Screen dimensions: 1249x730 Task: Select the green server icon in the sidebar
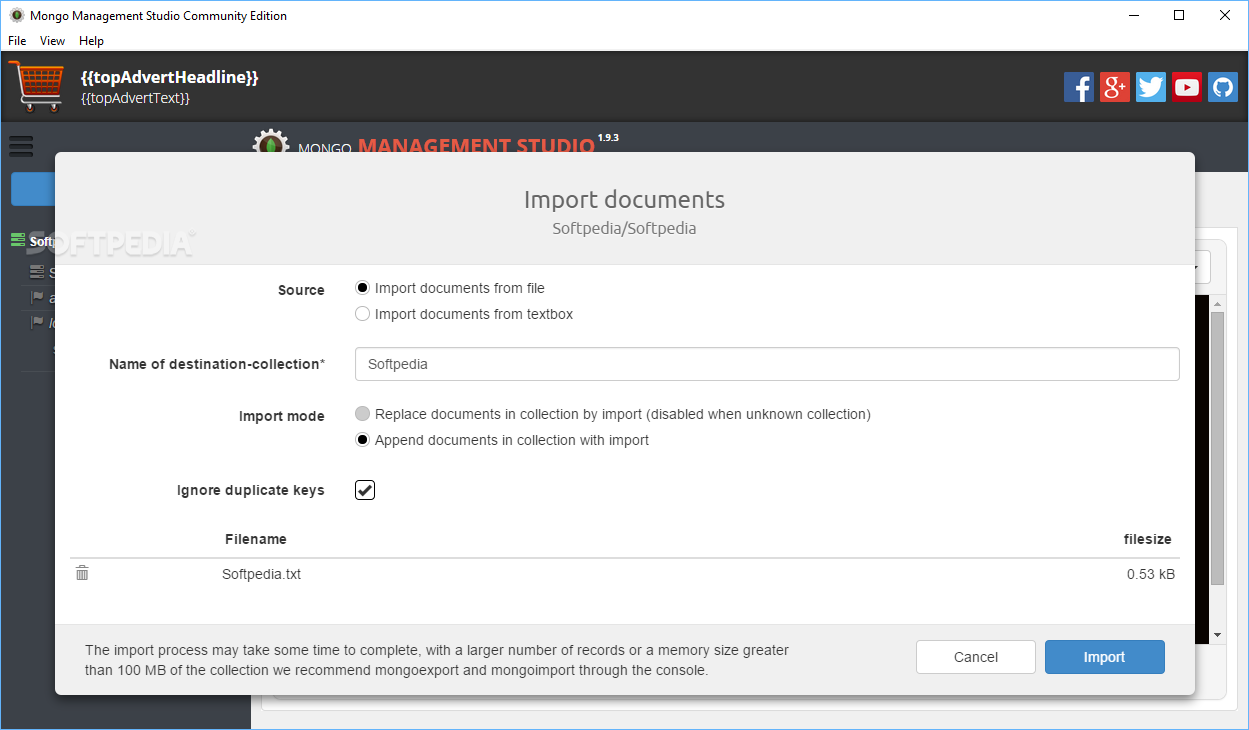point(18,240)
